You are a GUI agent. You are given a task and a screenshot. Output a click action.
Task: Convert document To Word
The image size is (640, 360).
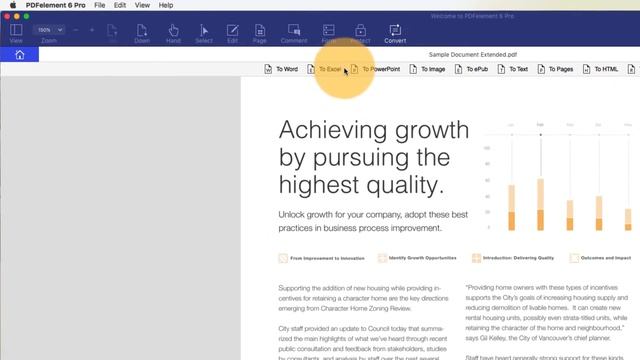(x=281, y=69)
